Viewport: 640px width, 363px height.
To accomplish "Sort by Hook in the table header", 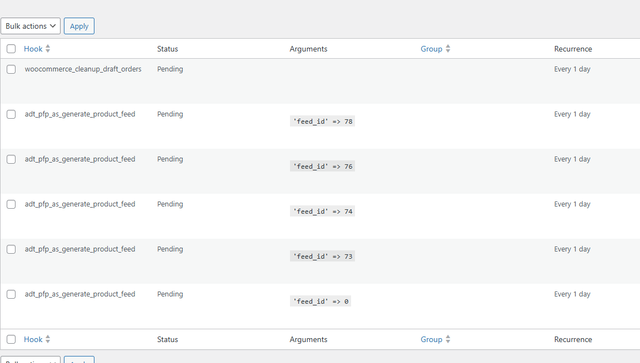I will coord(33,49).
